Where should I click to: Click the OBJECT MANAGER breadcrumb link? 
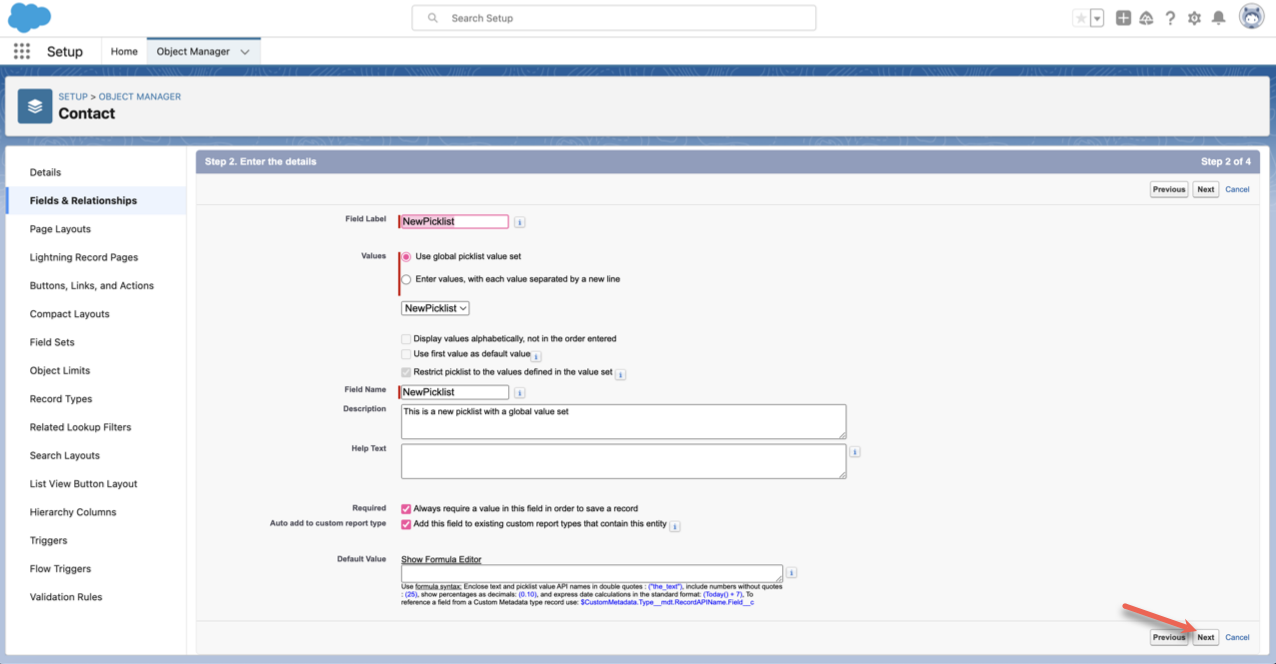tap(140, 97)
